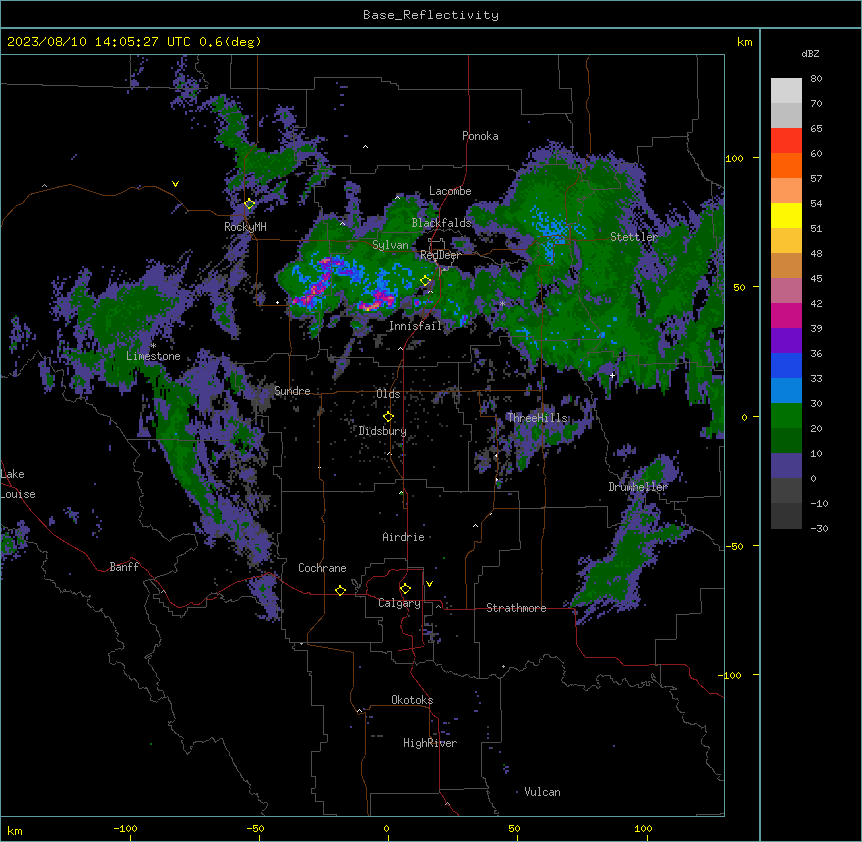862x842 pixels.
Task: Select the light orange 54–57 dBZ swatch
Action: pos(786,191)
